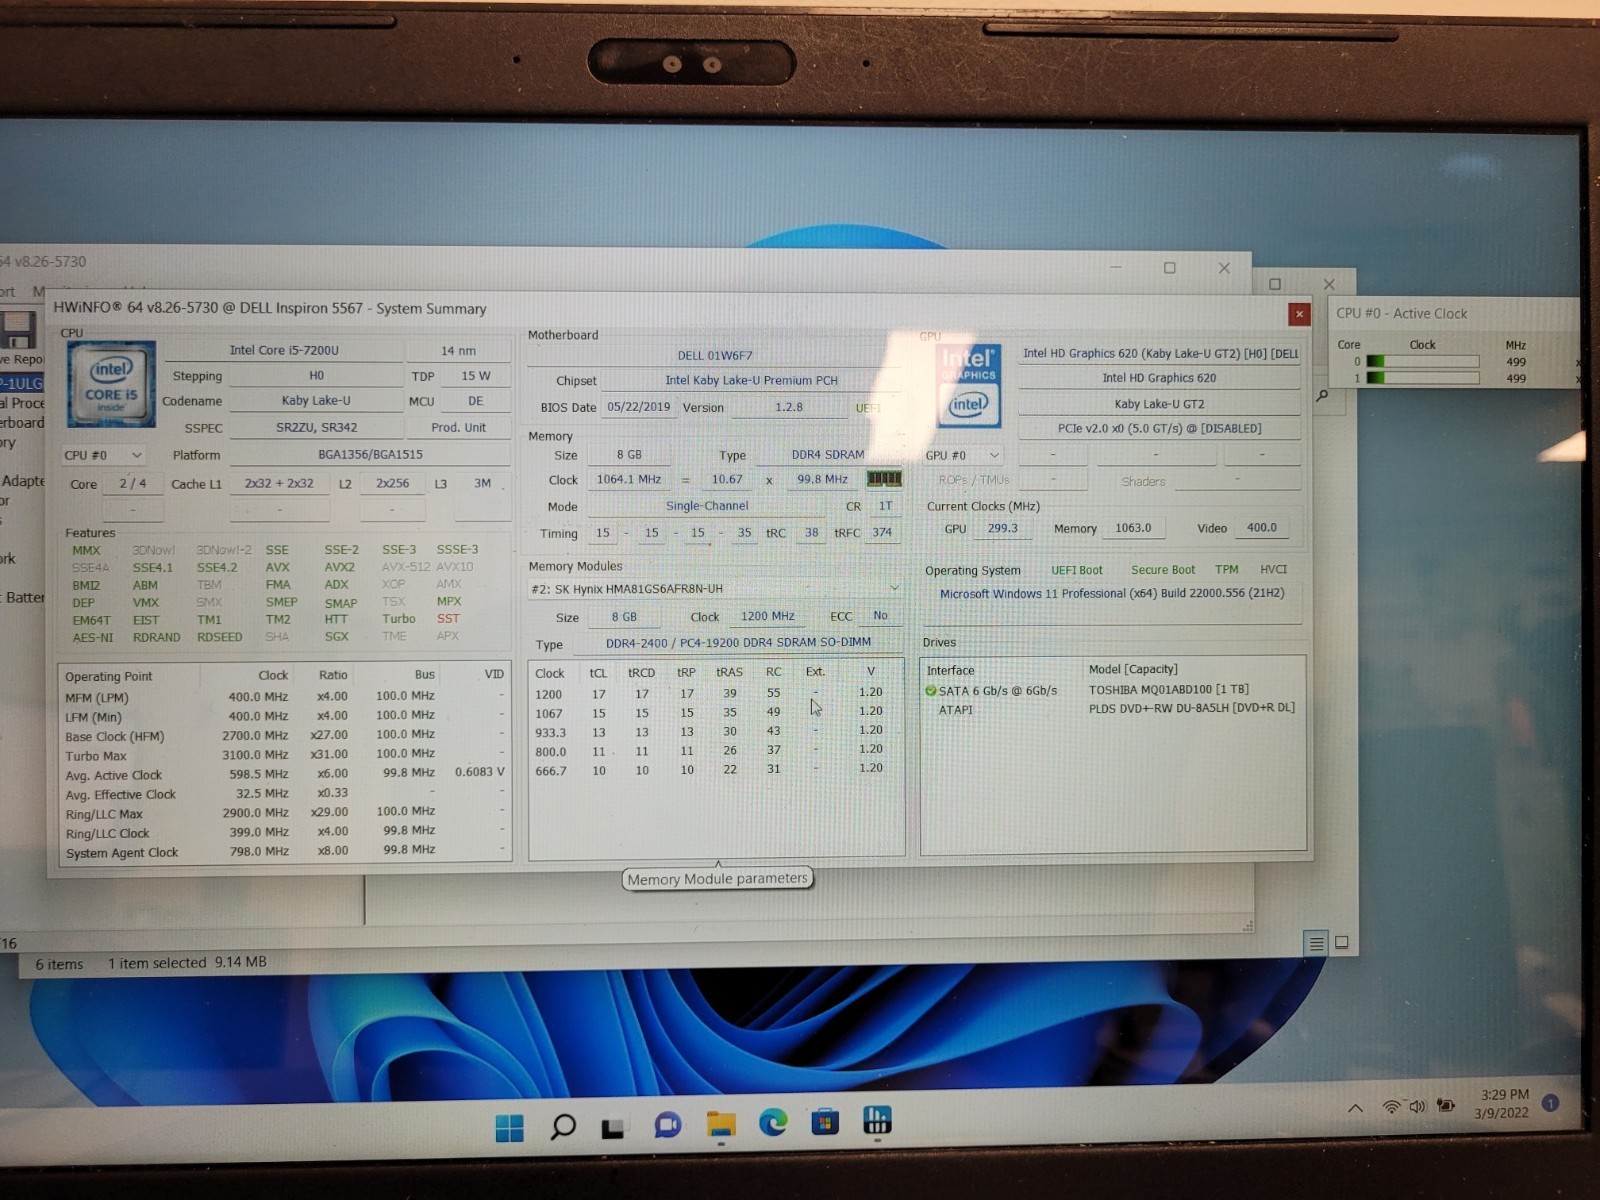Click the floppy disk Save Report icon

click(18, 331)
